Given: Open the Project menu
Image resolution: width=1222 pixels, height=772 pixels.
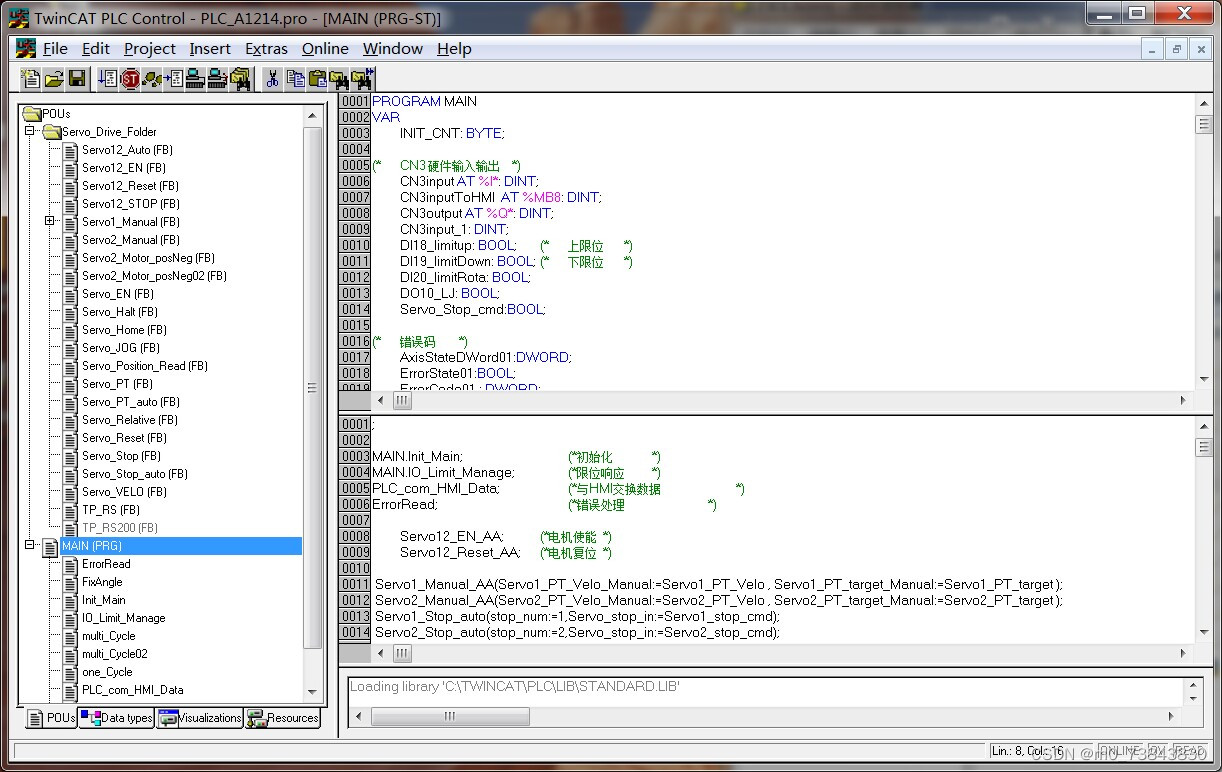Looking at the screenshot, I should [x=150, y=49].
